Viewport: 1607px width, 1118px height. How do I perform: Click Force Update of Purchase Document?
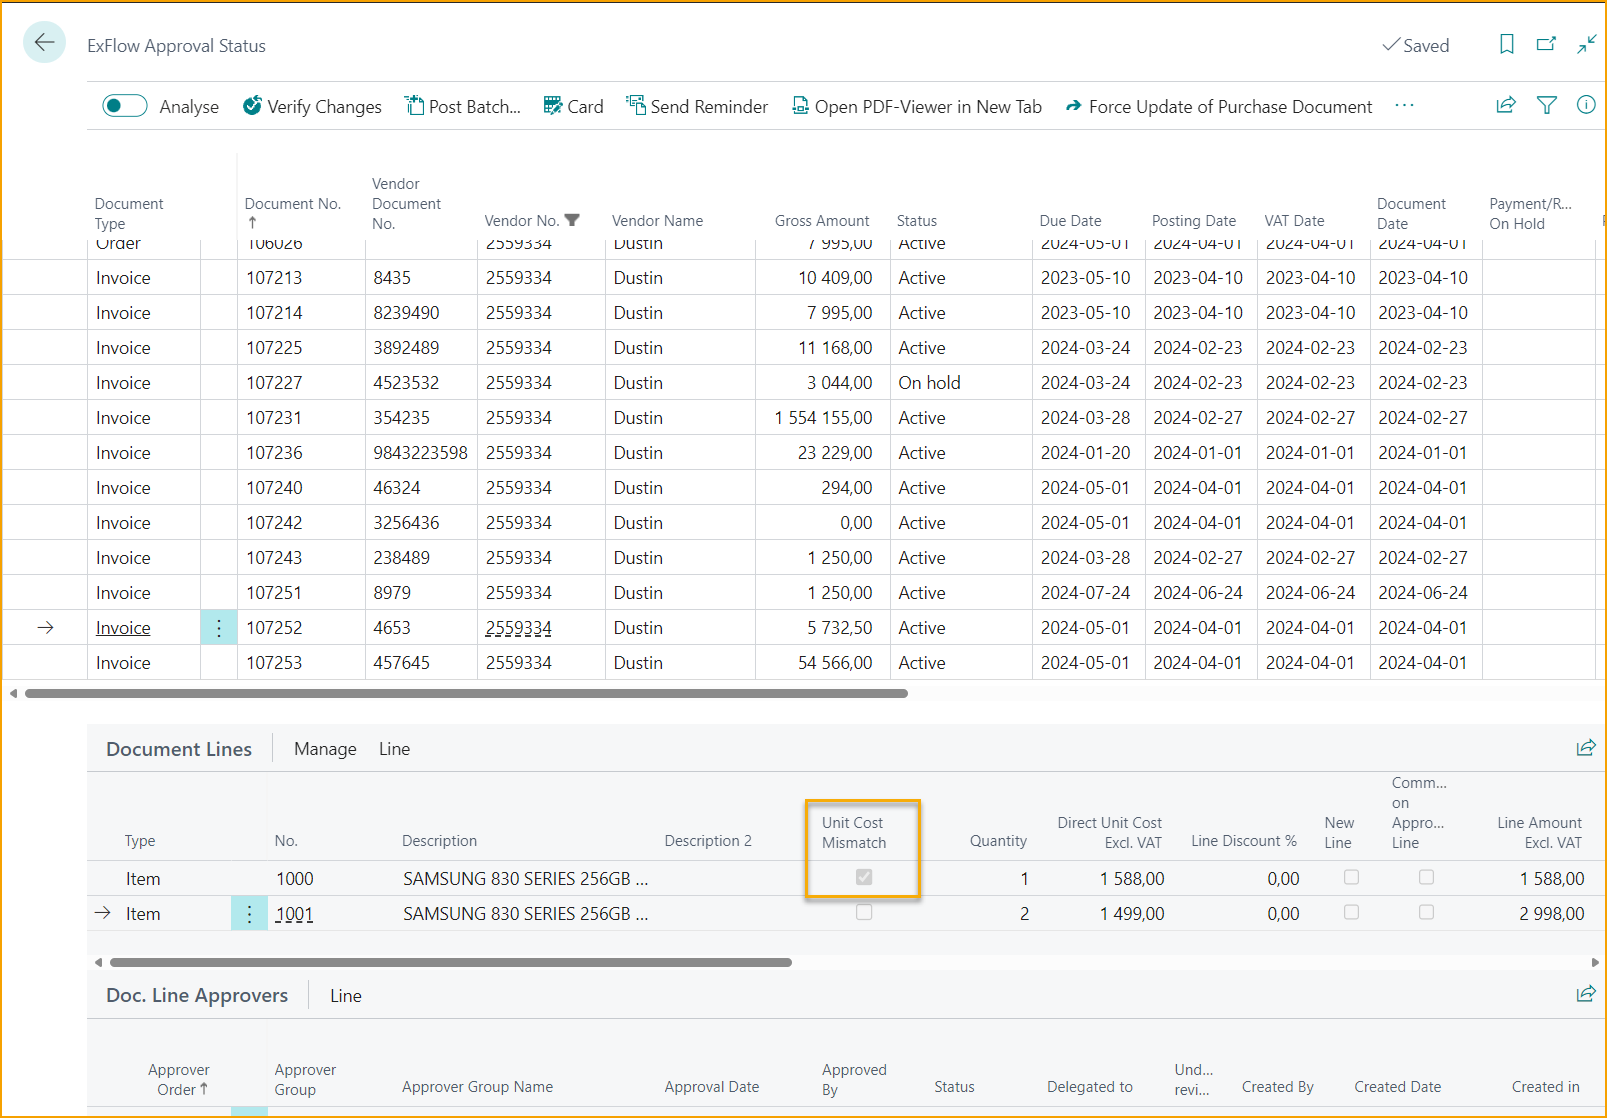pos(1219,106)
